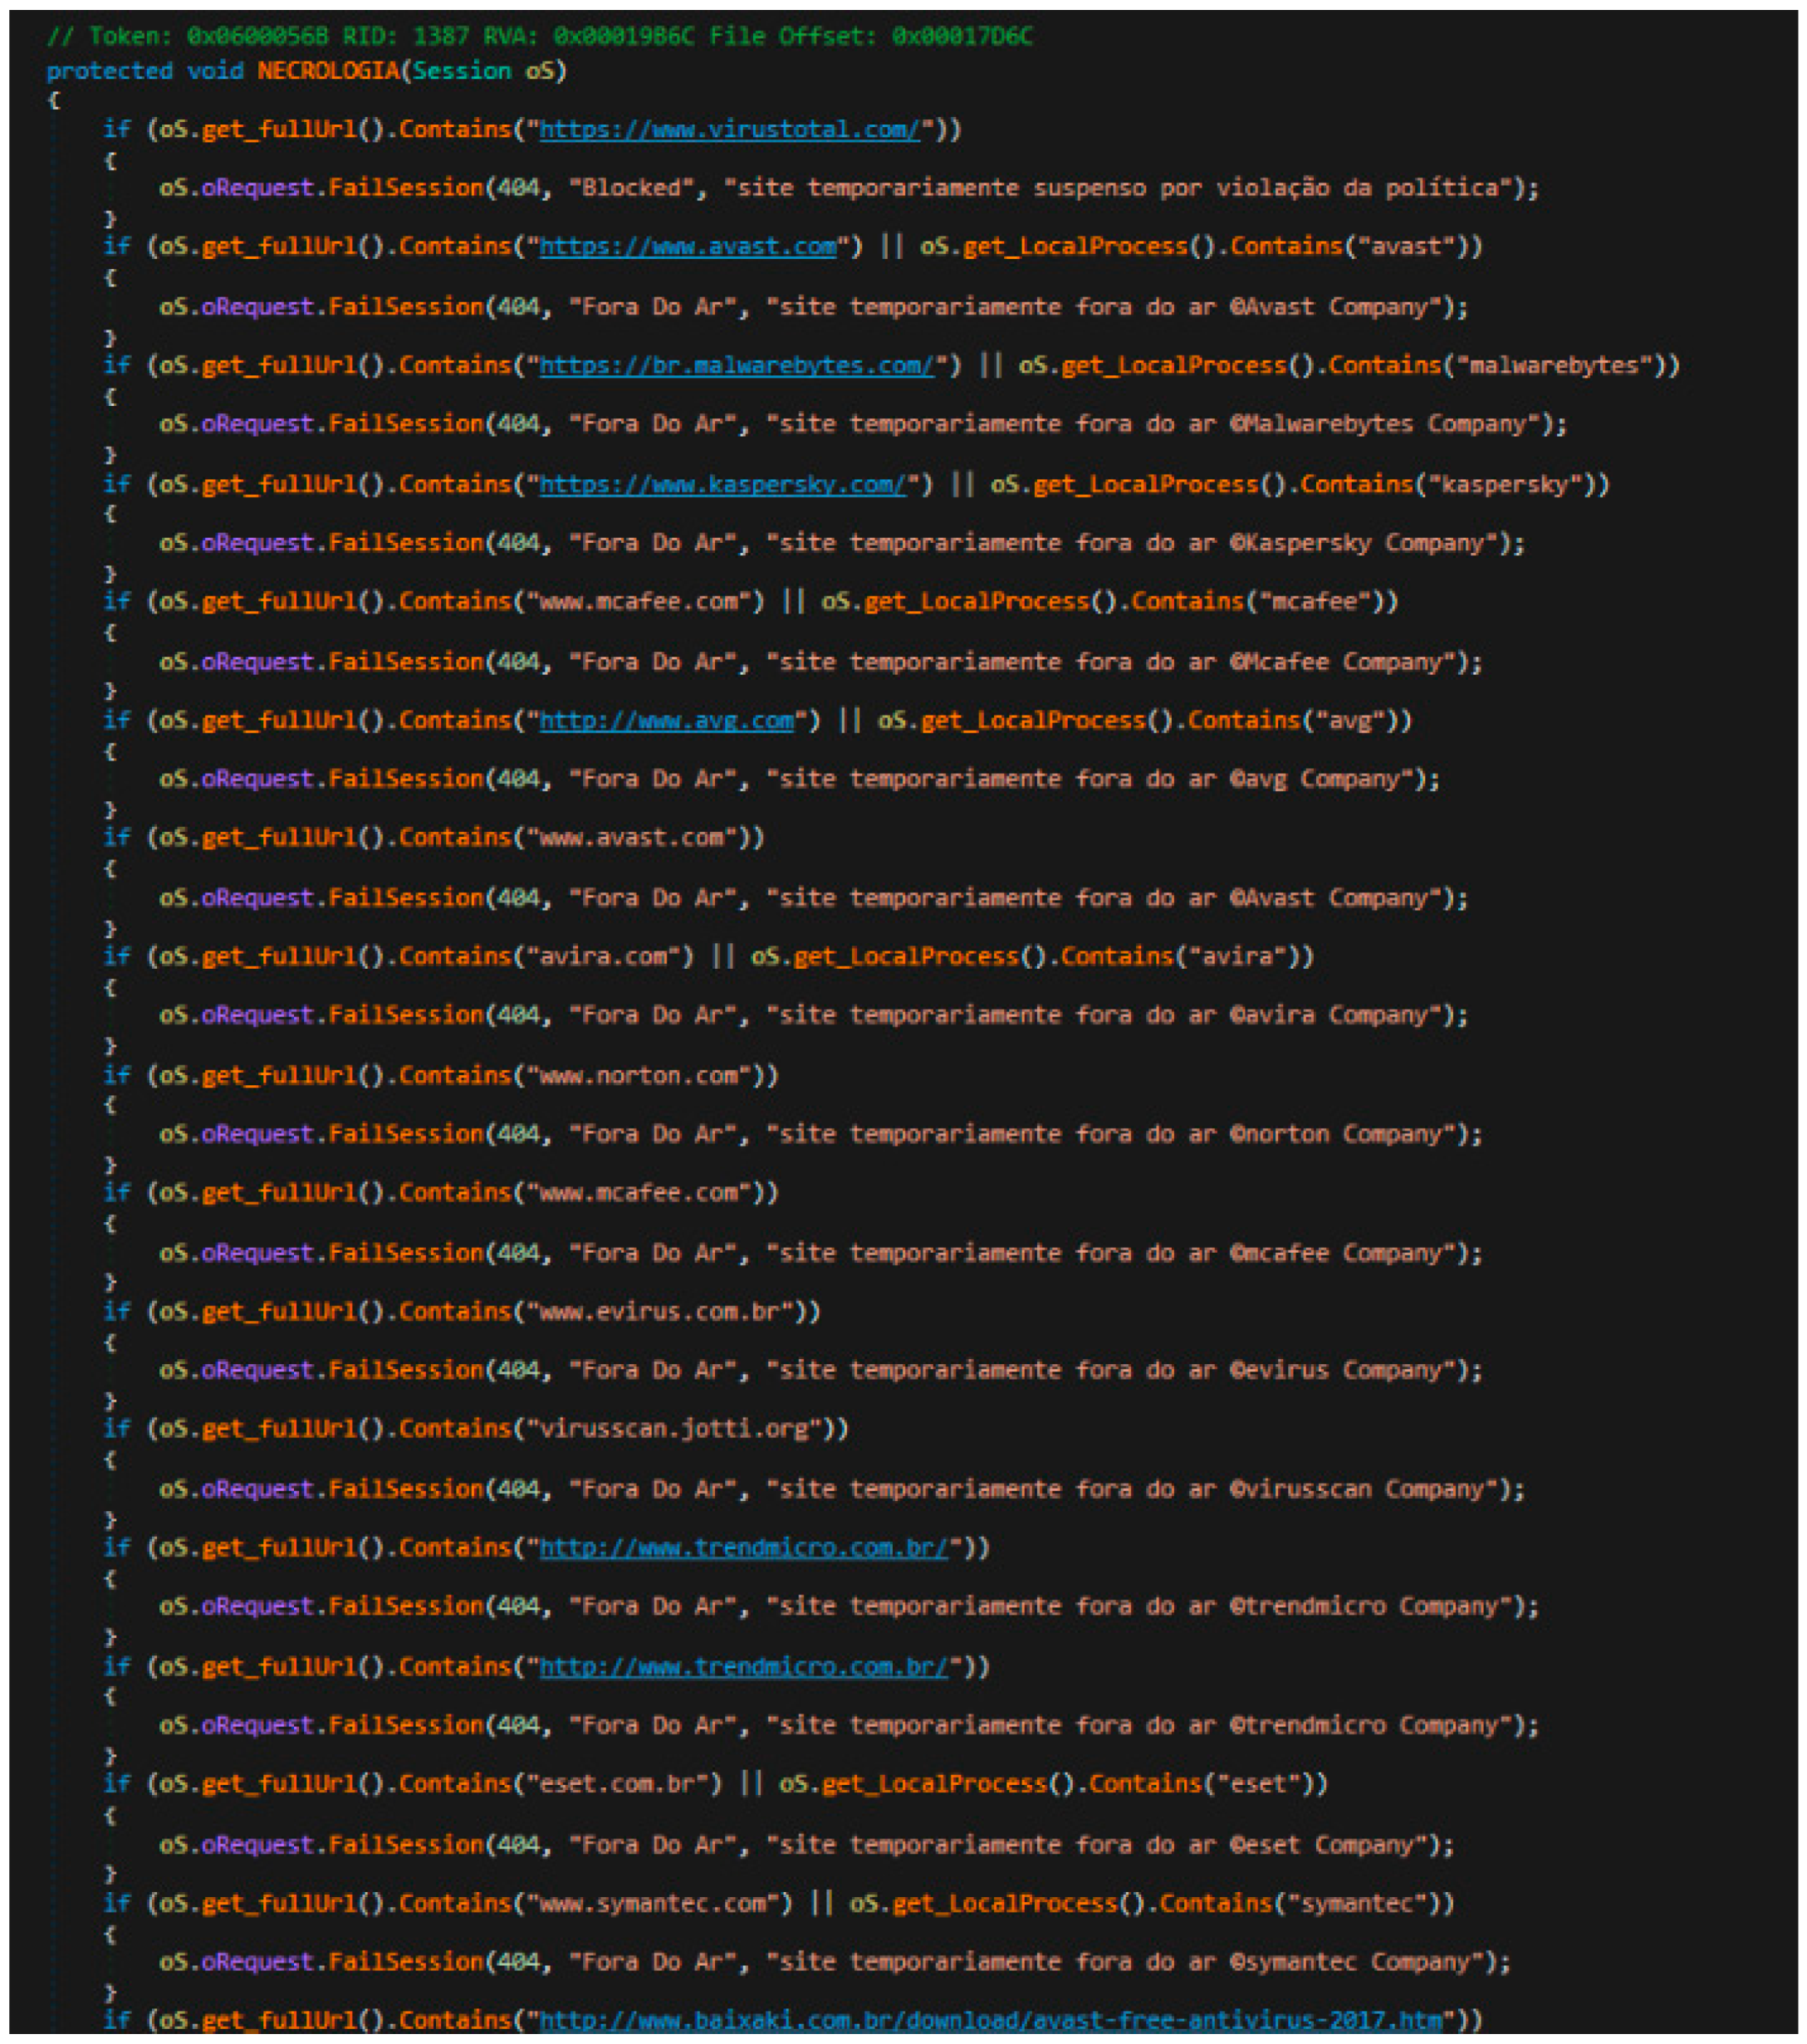The image size is (1807, 2044).
Task: Click FailSession call for the Kaspersky message
Action: click(406, 543)
